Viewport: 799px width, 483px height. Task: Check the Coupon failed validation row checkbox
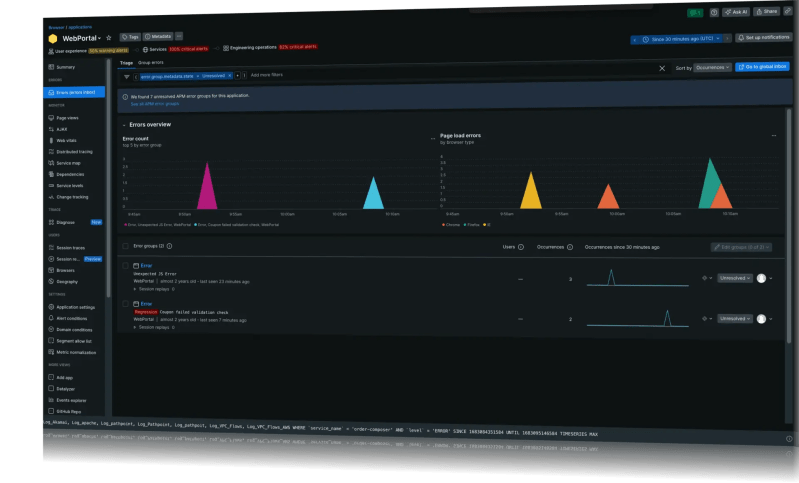click(x=125, y=304)
